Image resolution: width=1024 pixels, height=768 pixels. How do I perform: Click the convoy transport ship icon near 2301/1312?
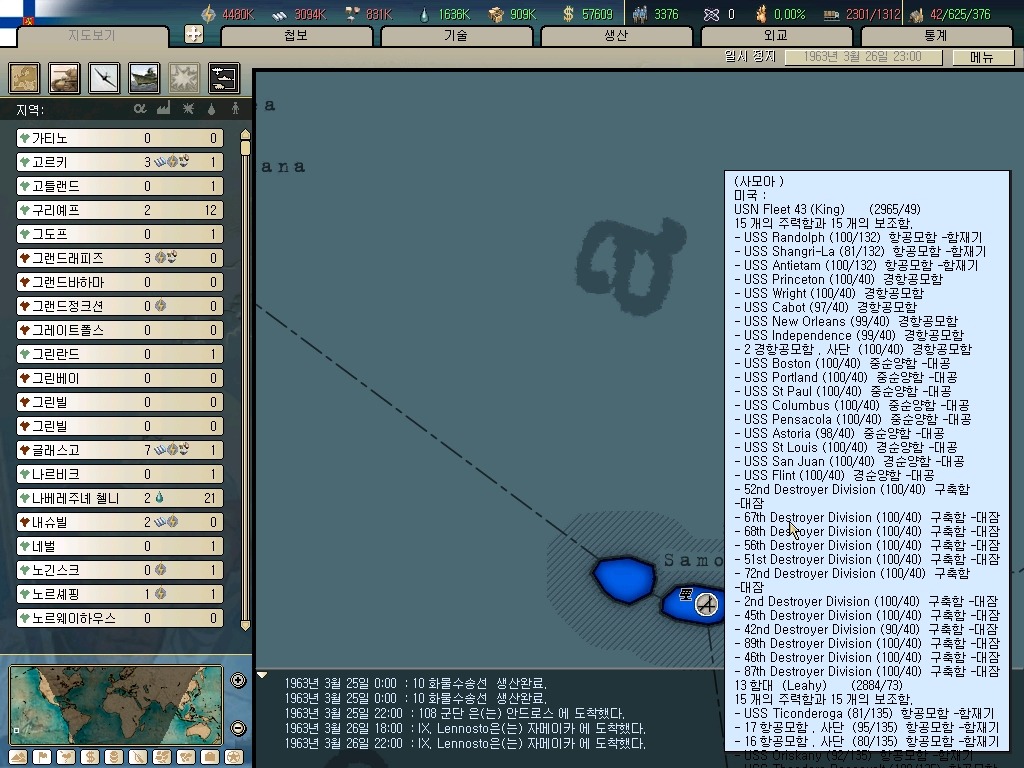pos(831,15)
